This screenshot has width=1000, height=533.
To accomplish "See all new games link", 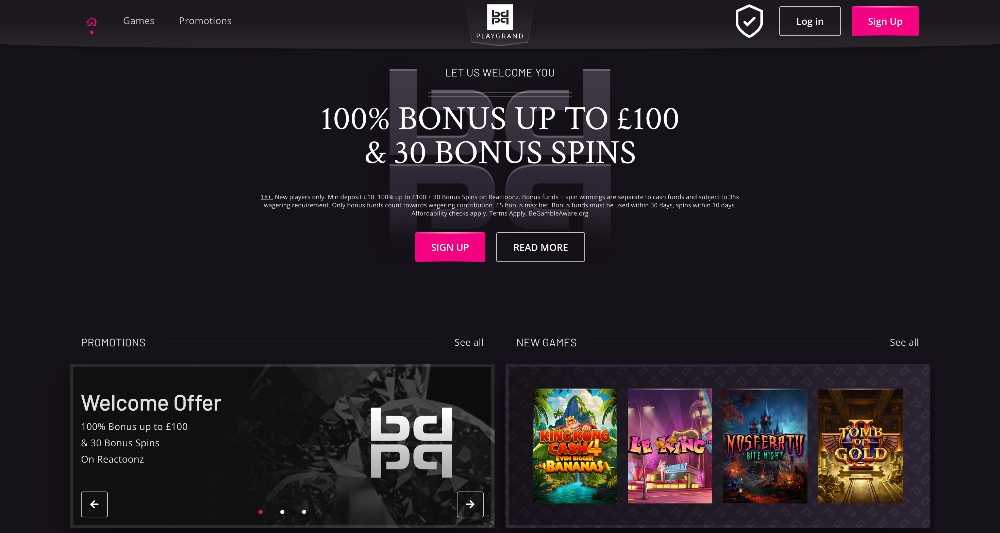I will click(x=904, y=342).
